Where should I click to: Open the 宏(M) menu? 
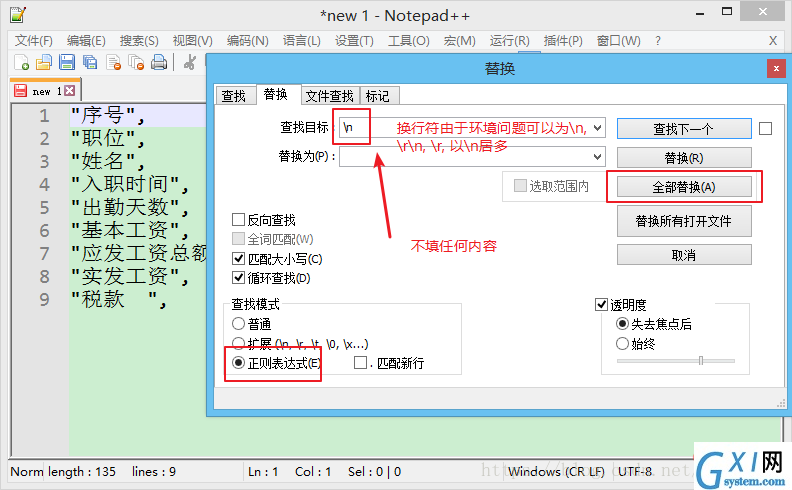tap(460, 40)
